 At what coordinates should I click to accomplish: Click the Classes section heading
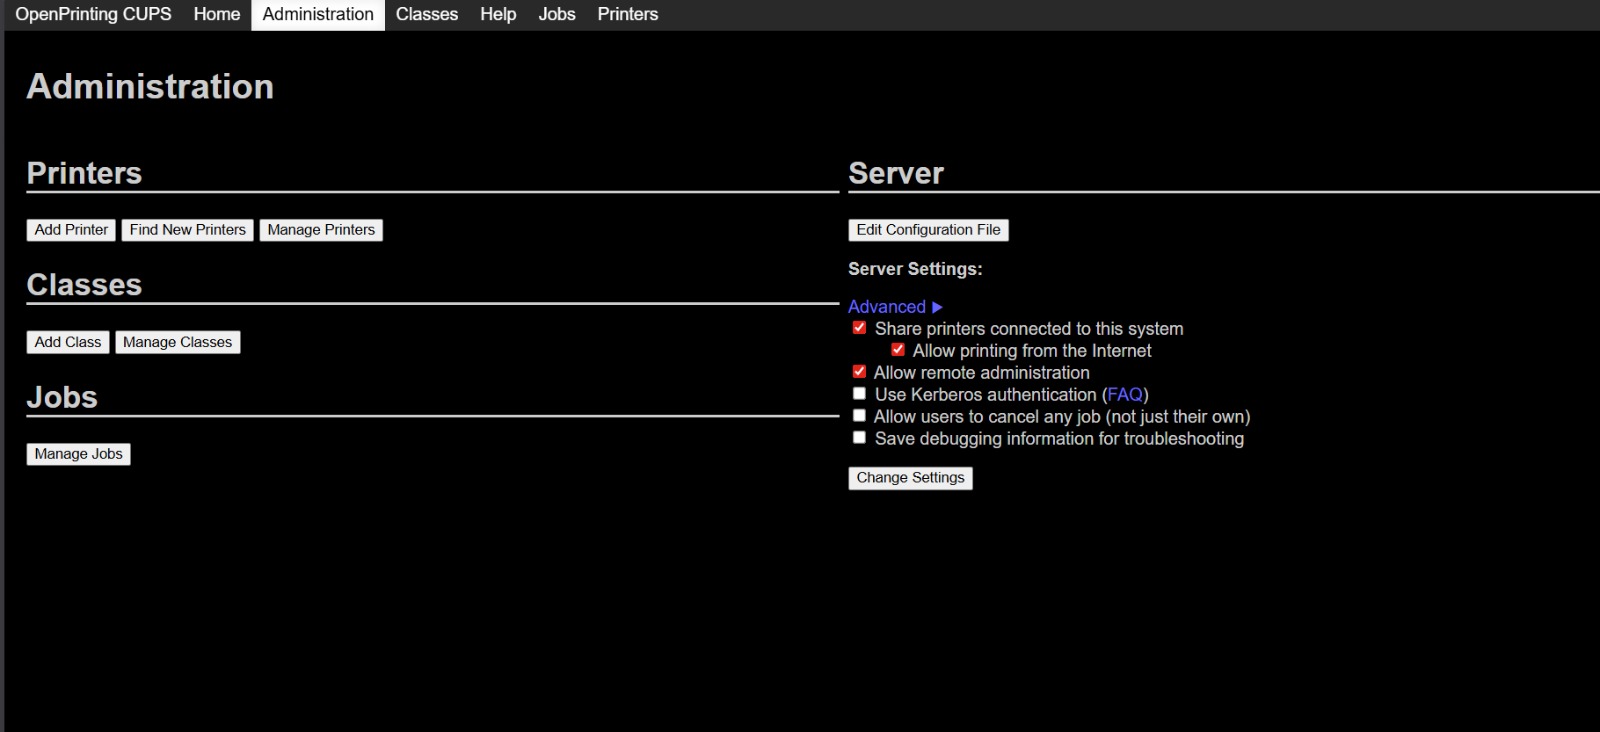[x=84, y=285]
